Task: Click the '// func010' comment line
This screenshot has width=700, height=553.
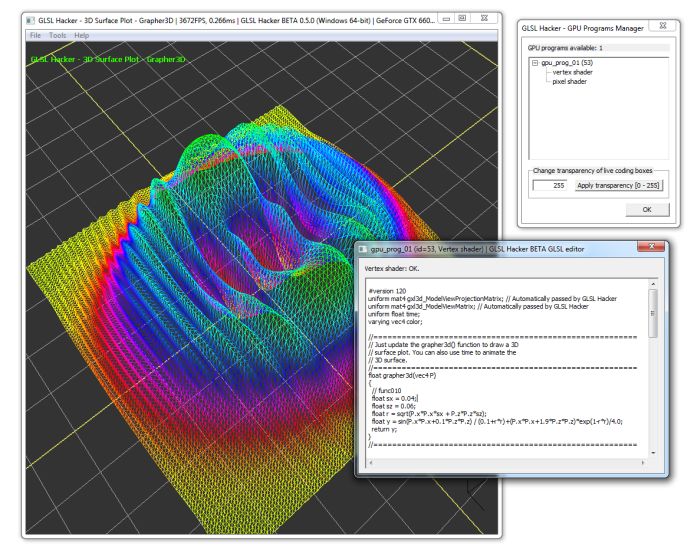Action: point(386,391)
